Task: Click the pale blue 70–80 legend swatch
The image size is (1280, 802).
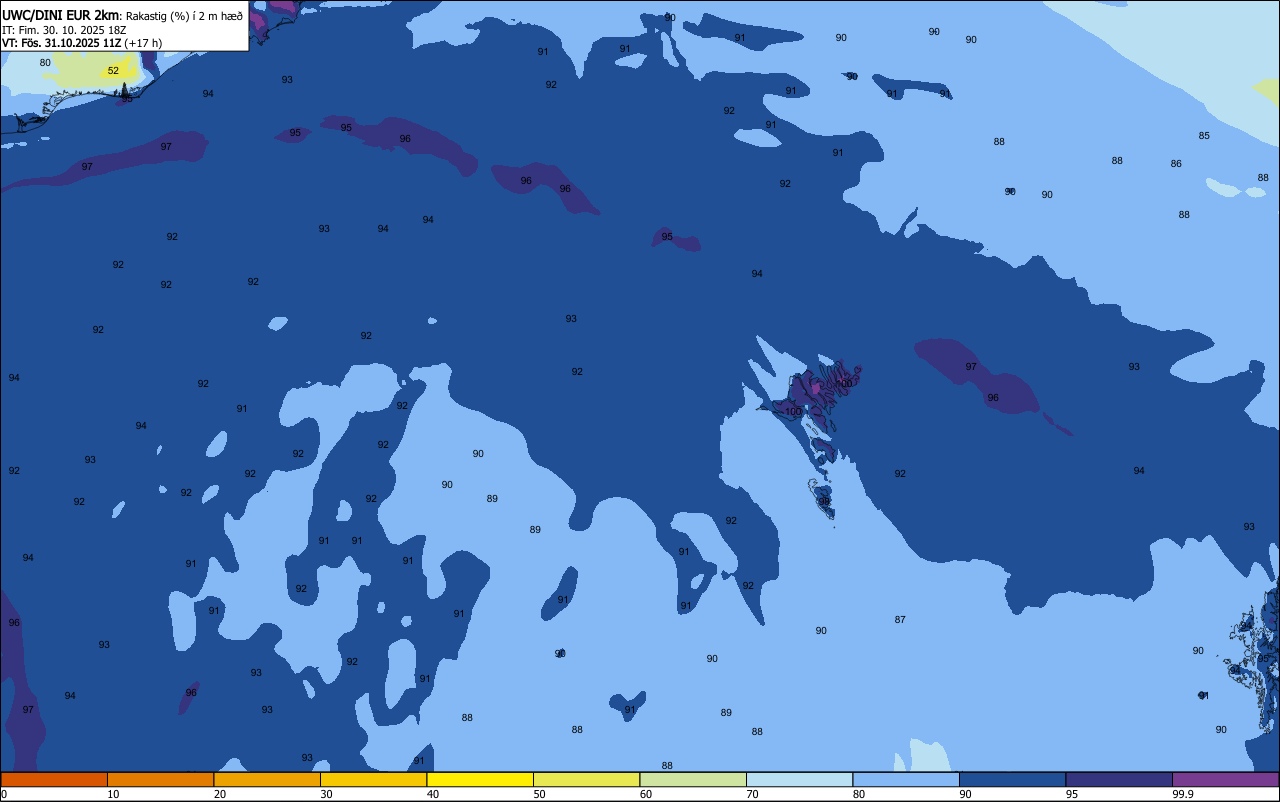Action: [x=799, y=779]
